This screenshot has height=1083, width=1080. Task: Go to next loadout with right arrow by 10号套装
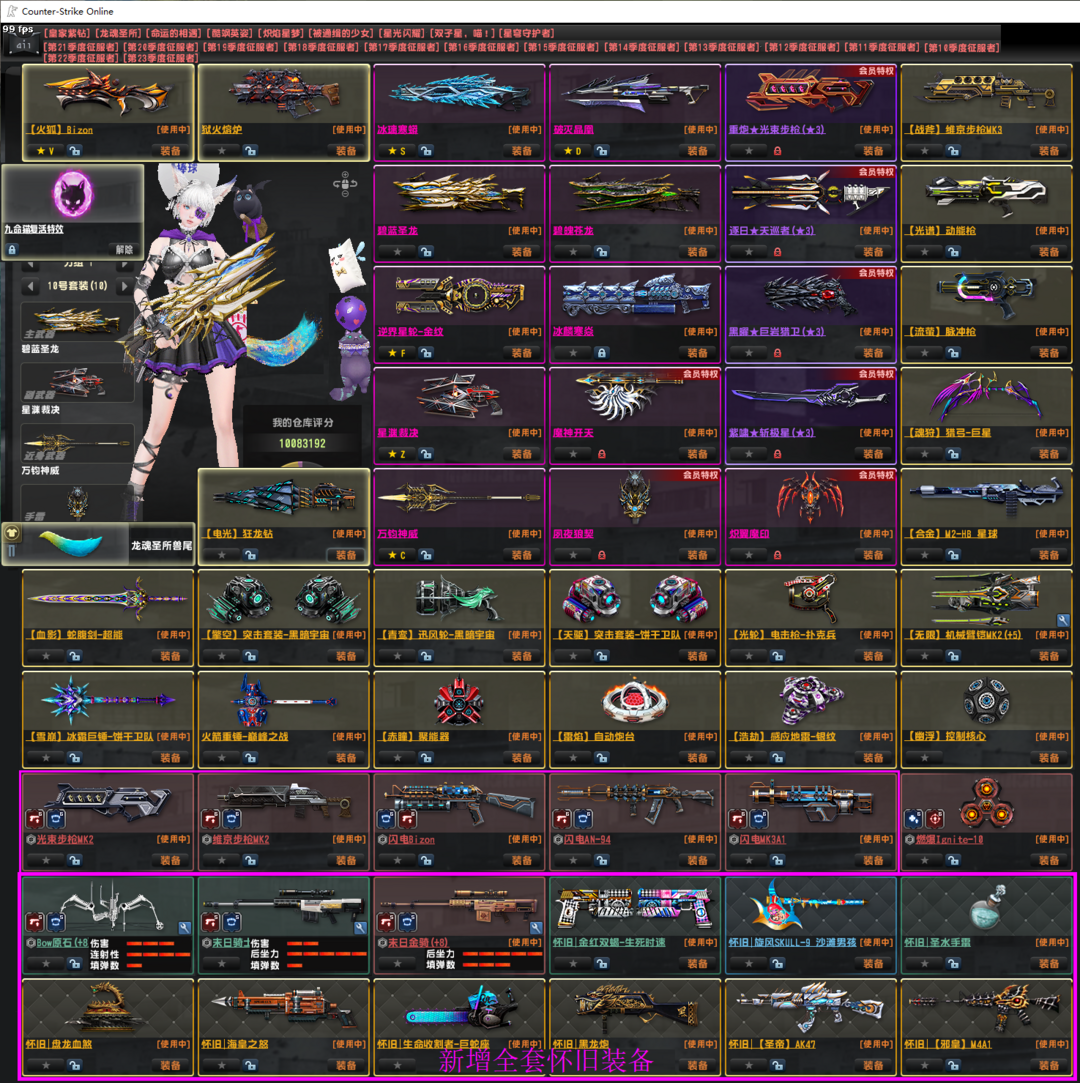click(x=124, y=287)
